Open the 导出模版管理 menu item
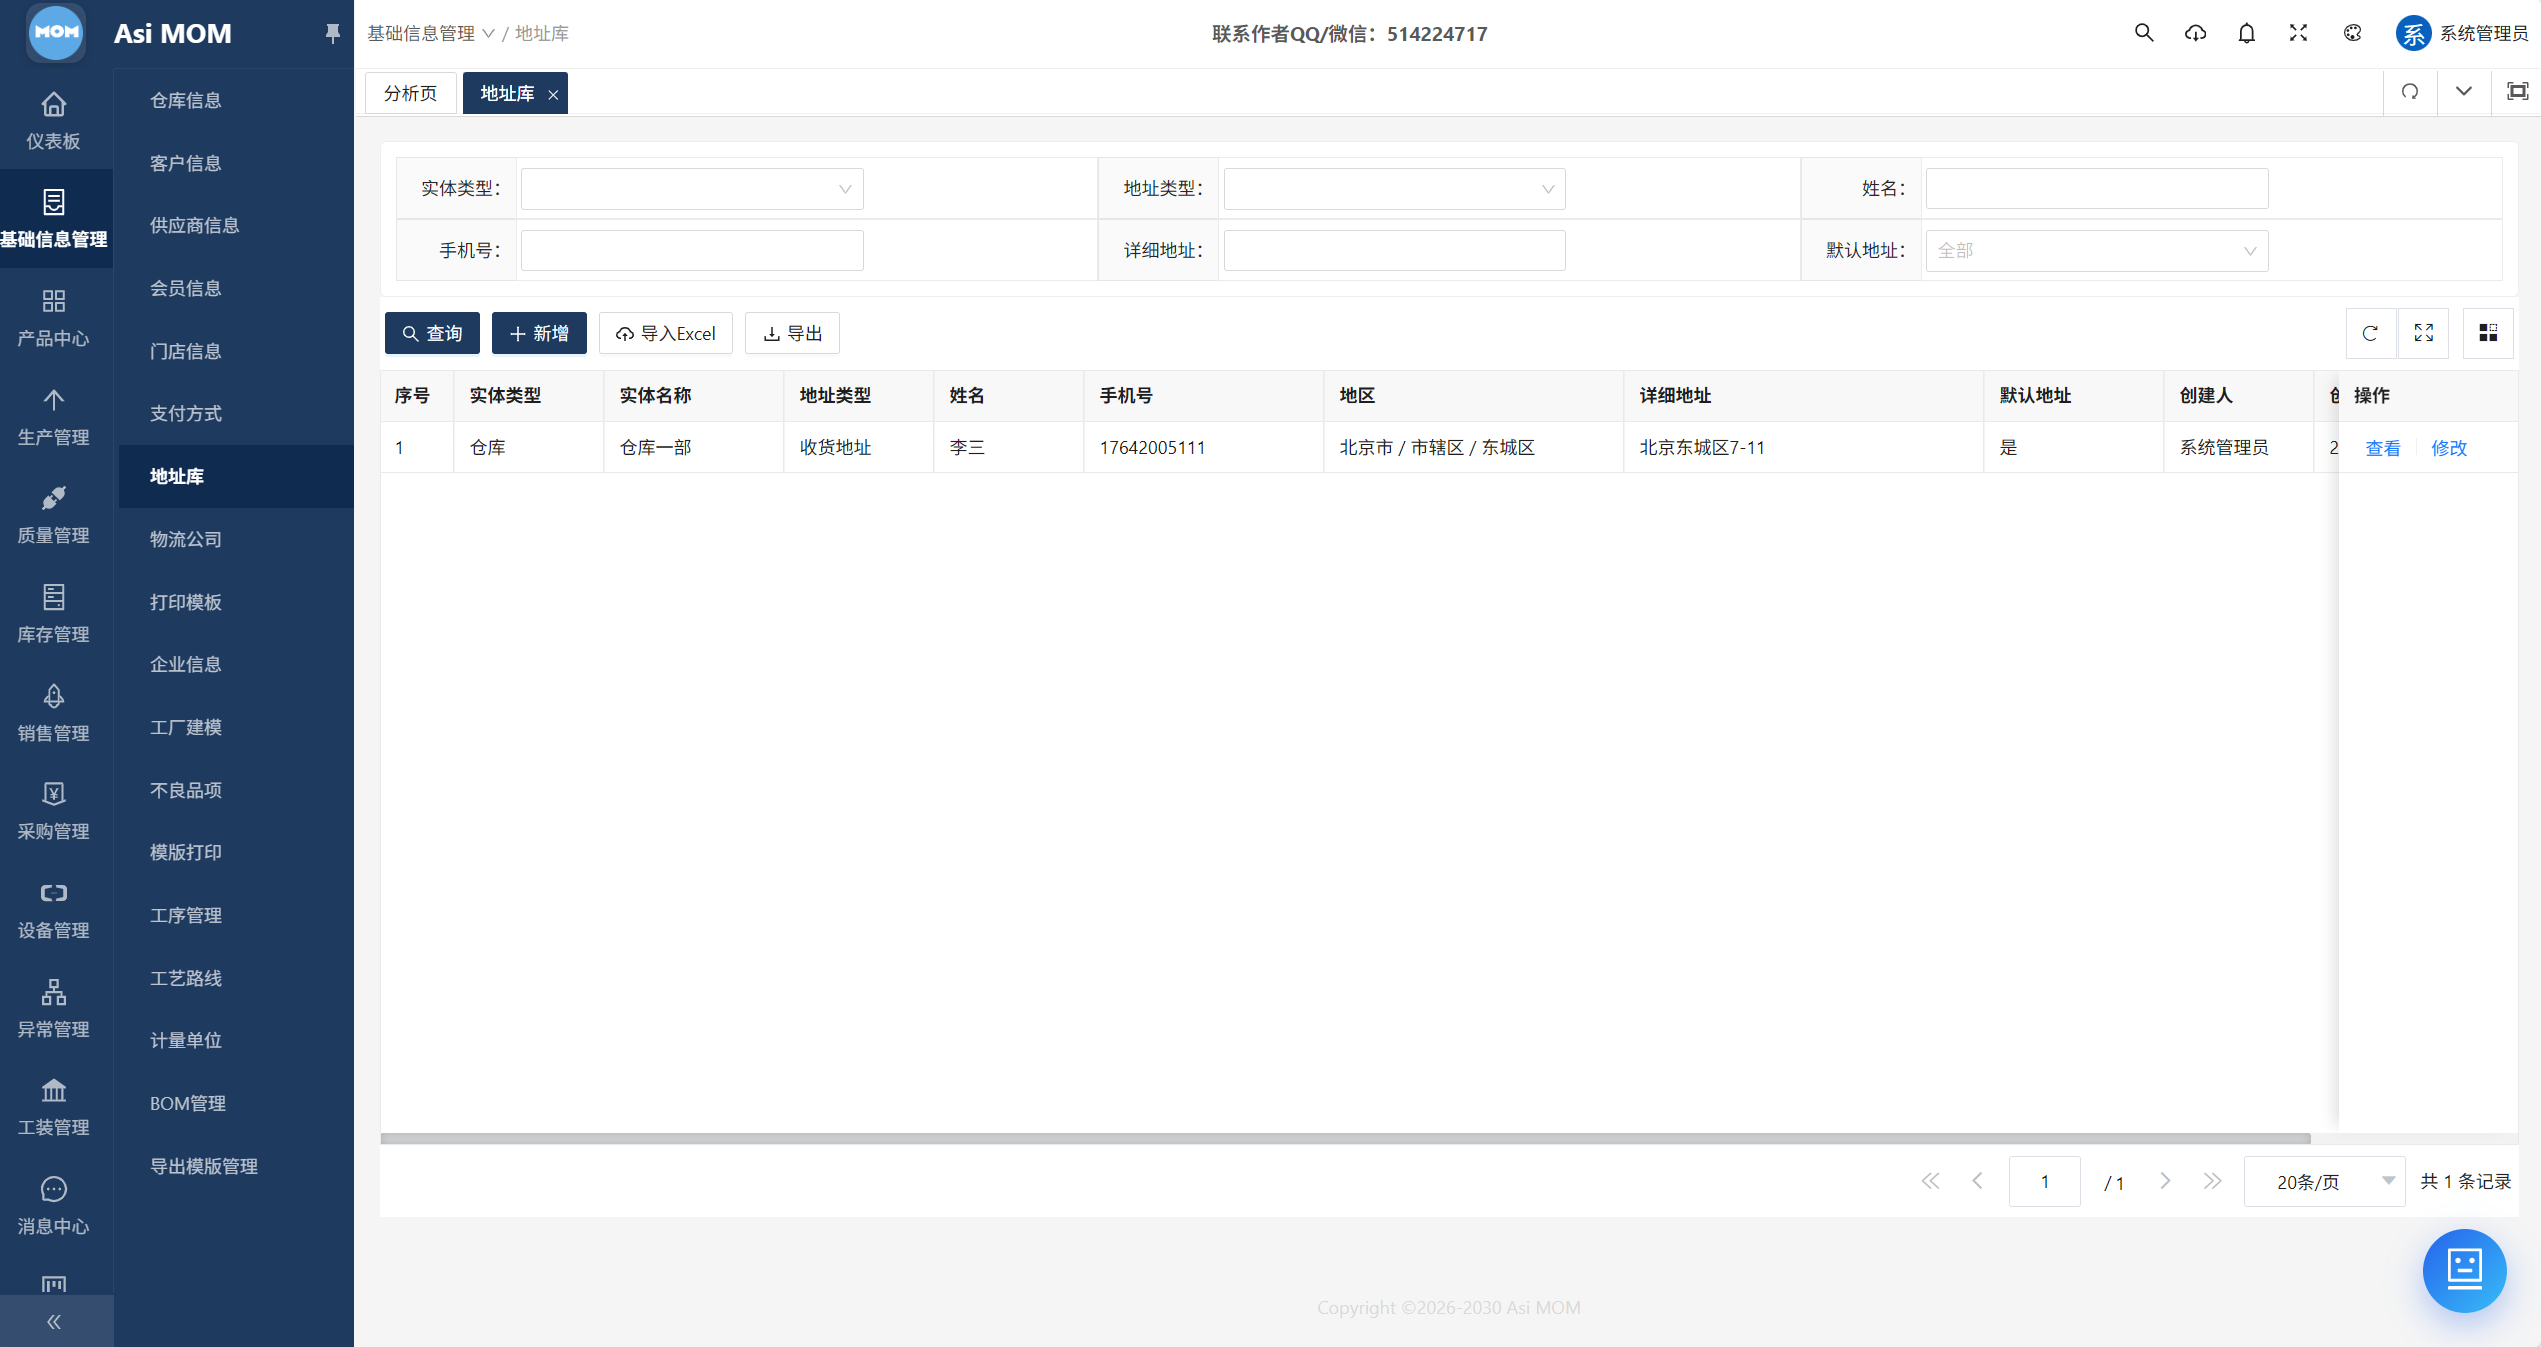This screenshot has height=1347, width=2541. [x=203, y=1166]
